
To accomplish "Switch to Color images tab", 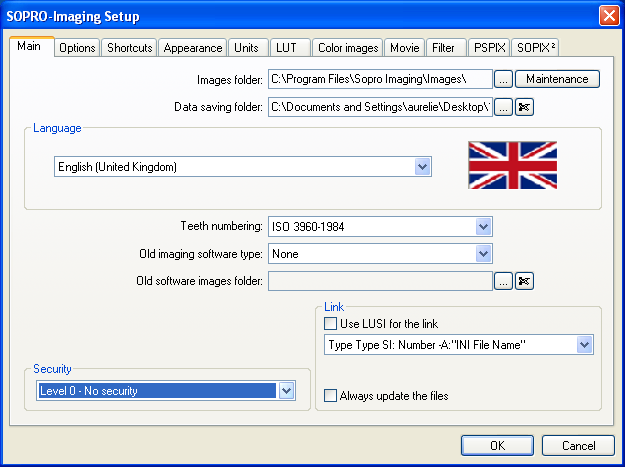I will [348, 48].
